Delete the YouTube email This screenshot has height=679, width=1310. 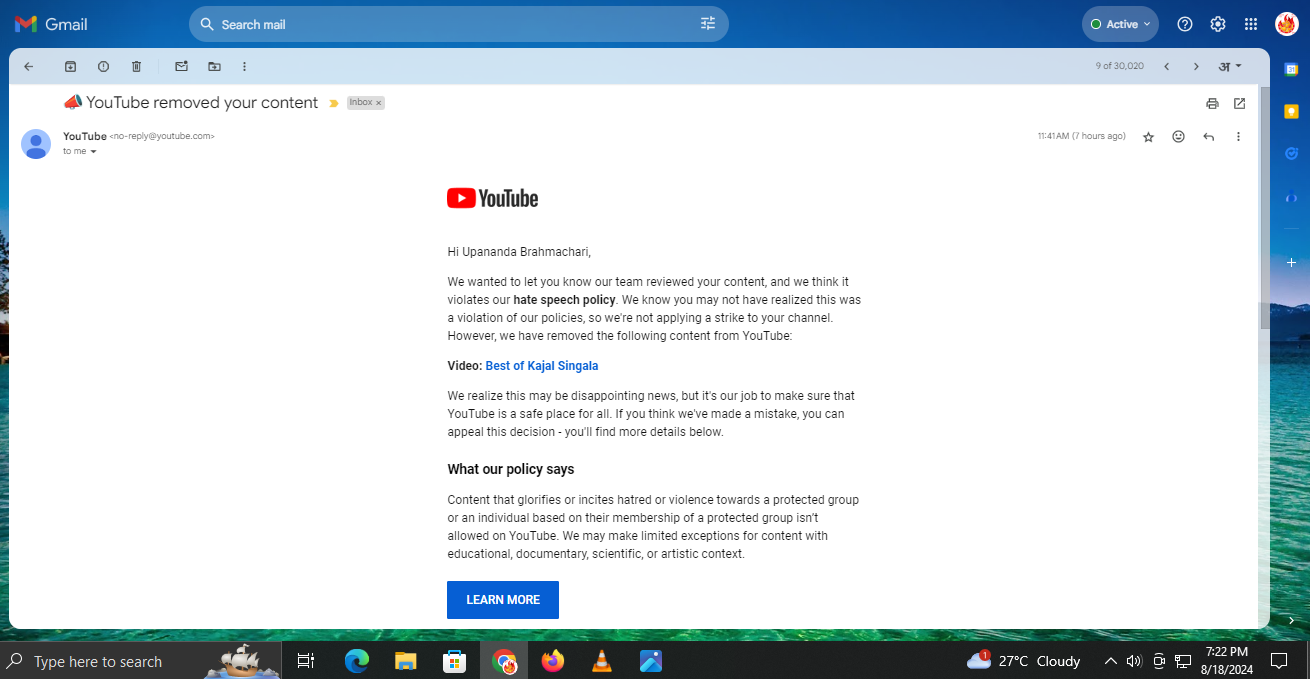136,66
